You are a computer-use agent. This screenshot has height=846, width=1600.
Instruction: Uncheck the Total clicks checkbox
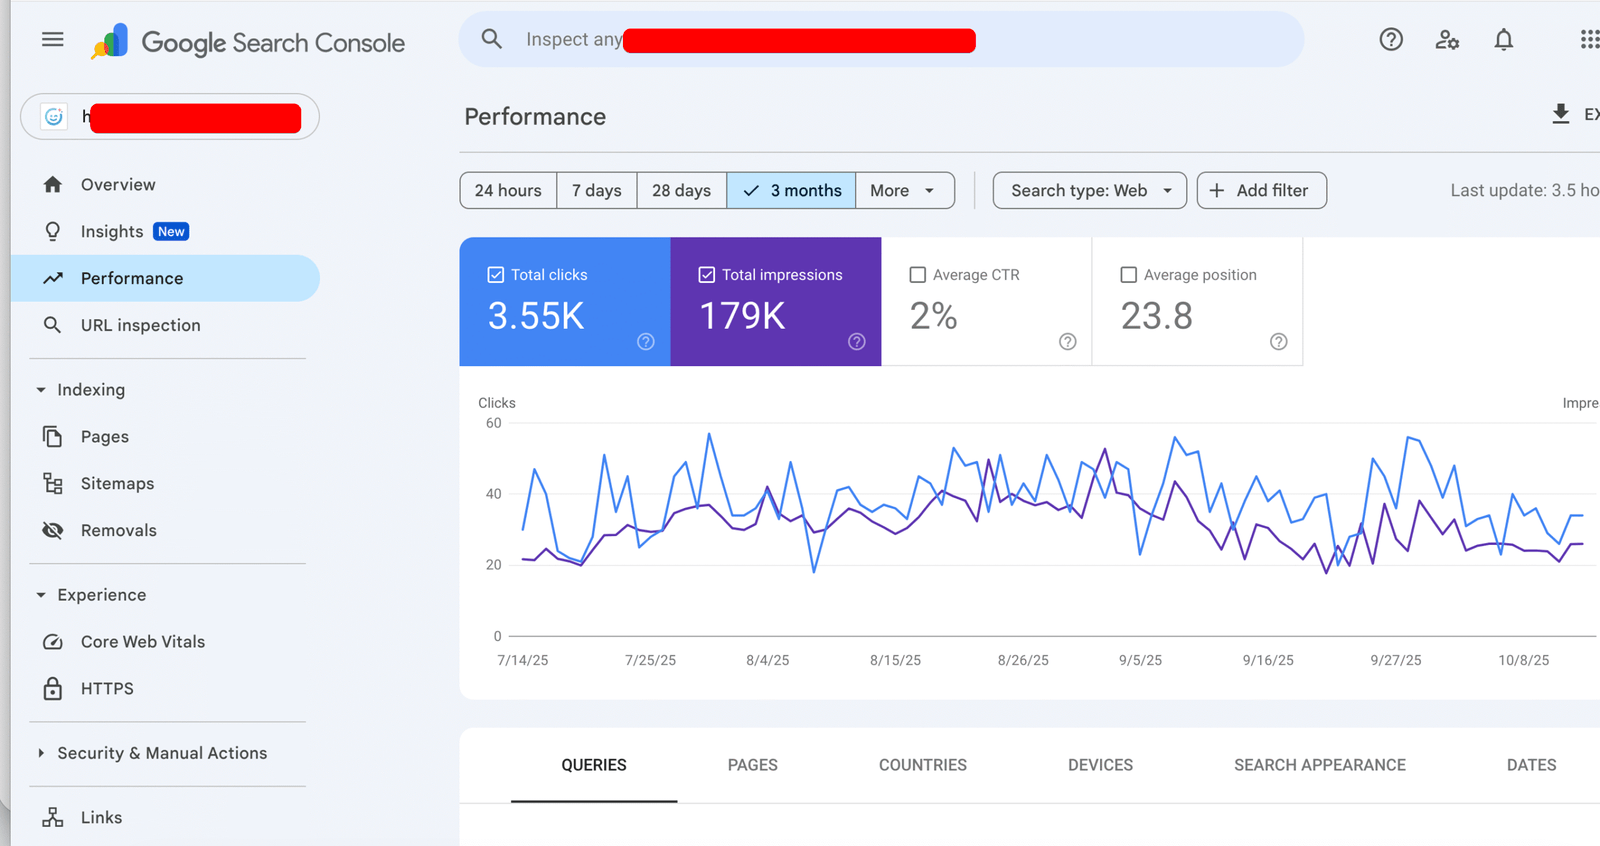pos(496,275)
